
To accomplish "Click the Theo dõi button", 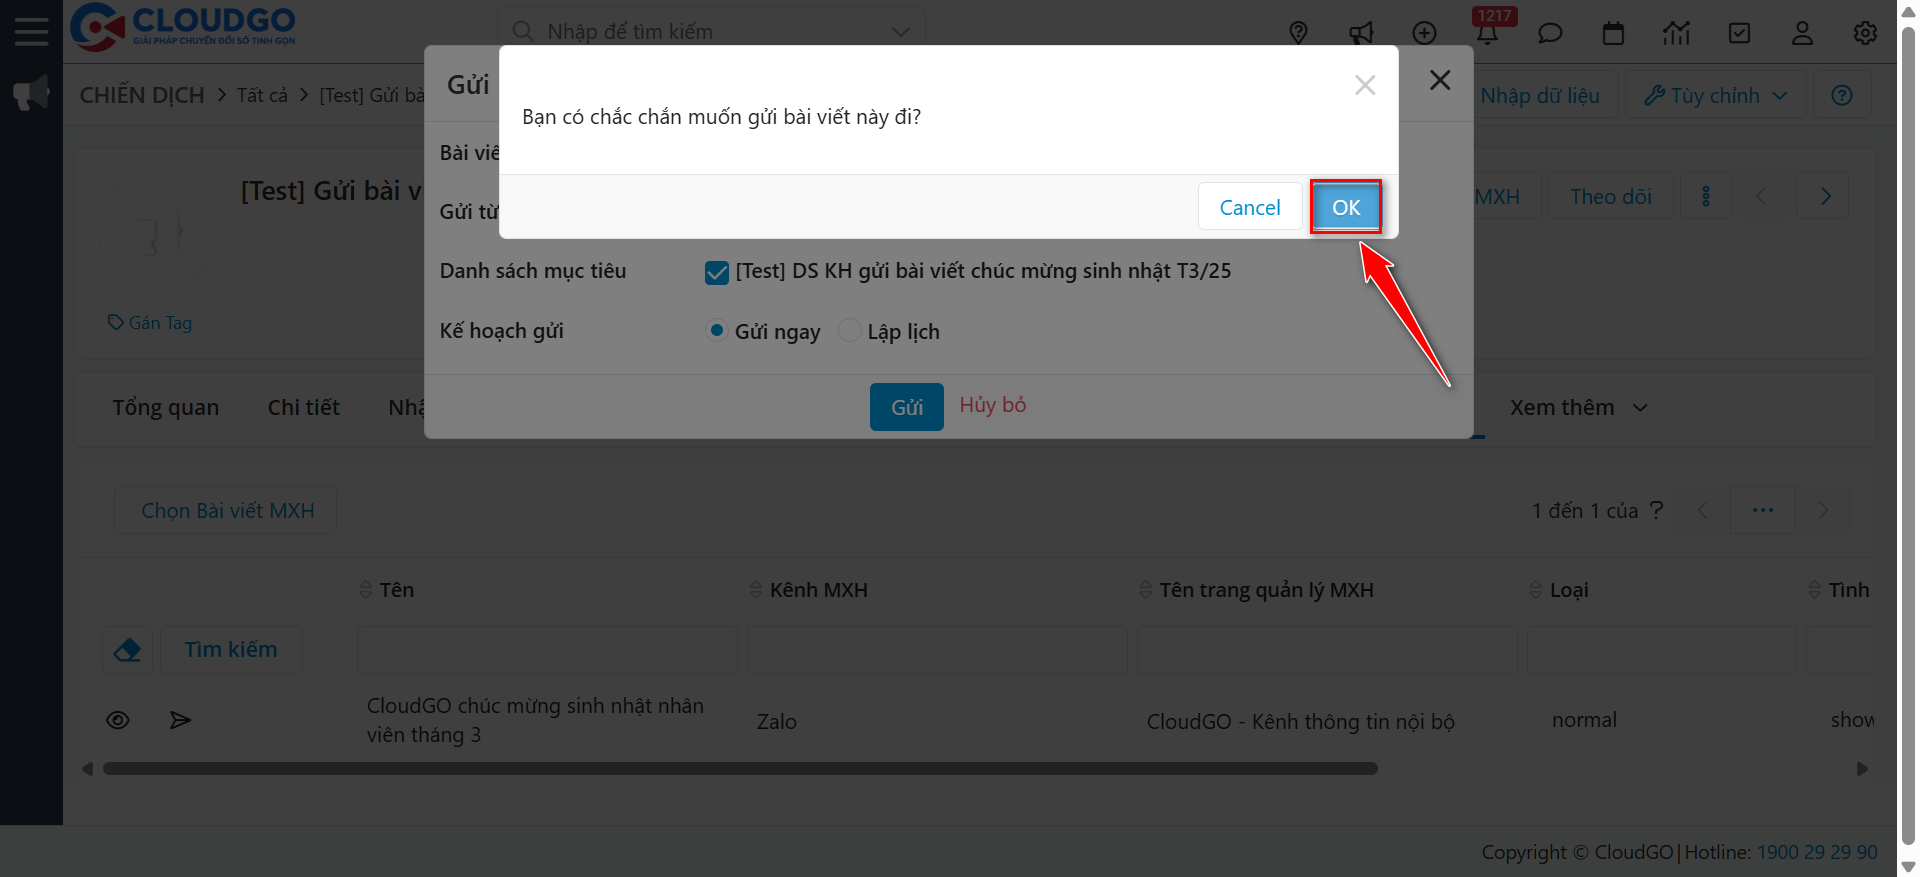I will 1611,196.
